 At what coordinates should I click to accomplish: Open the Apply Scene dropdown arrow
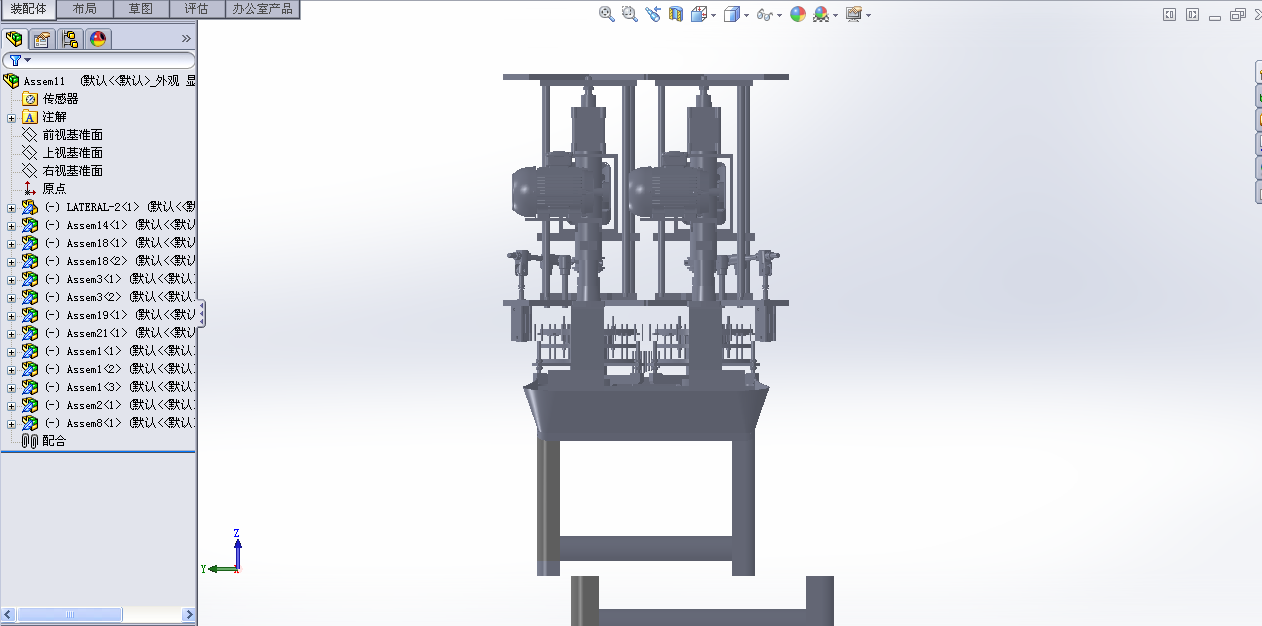click(x=835, y=15)
